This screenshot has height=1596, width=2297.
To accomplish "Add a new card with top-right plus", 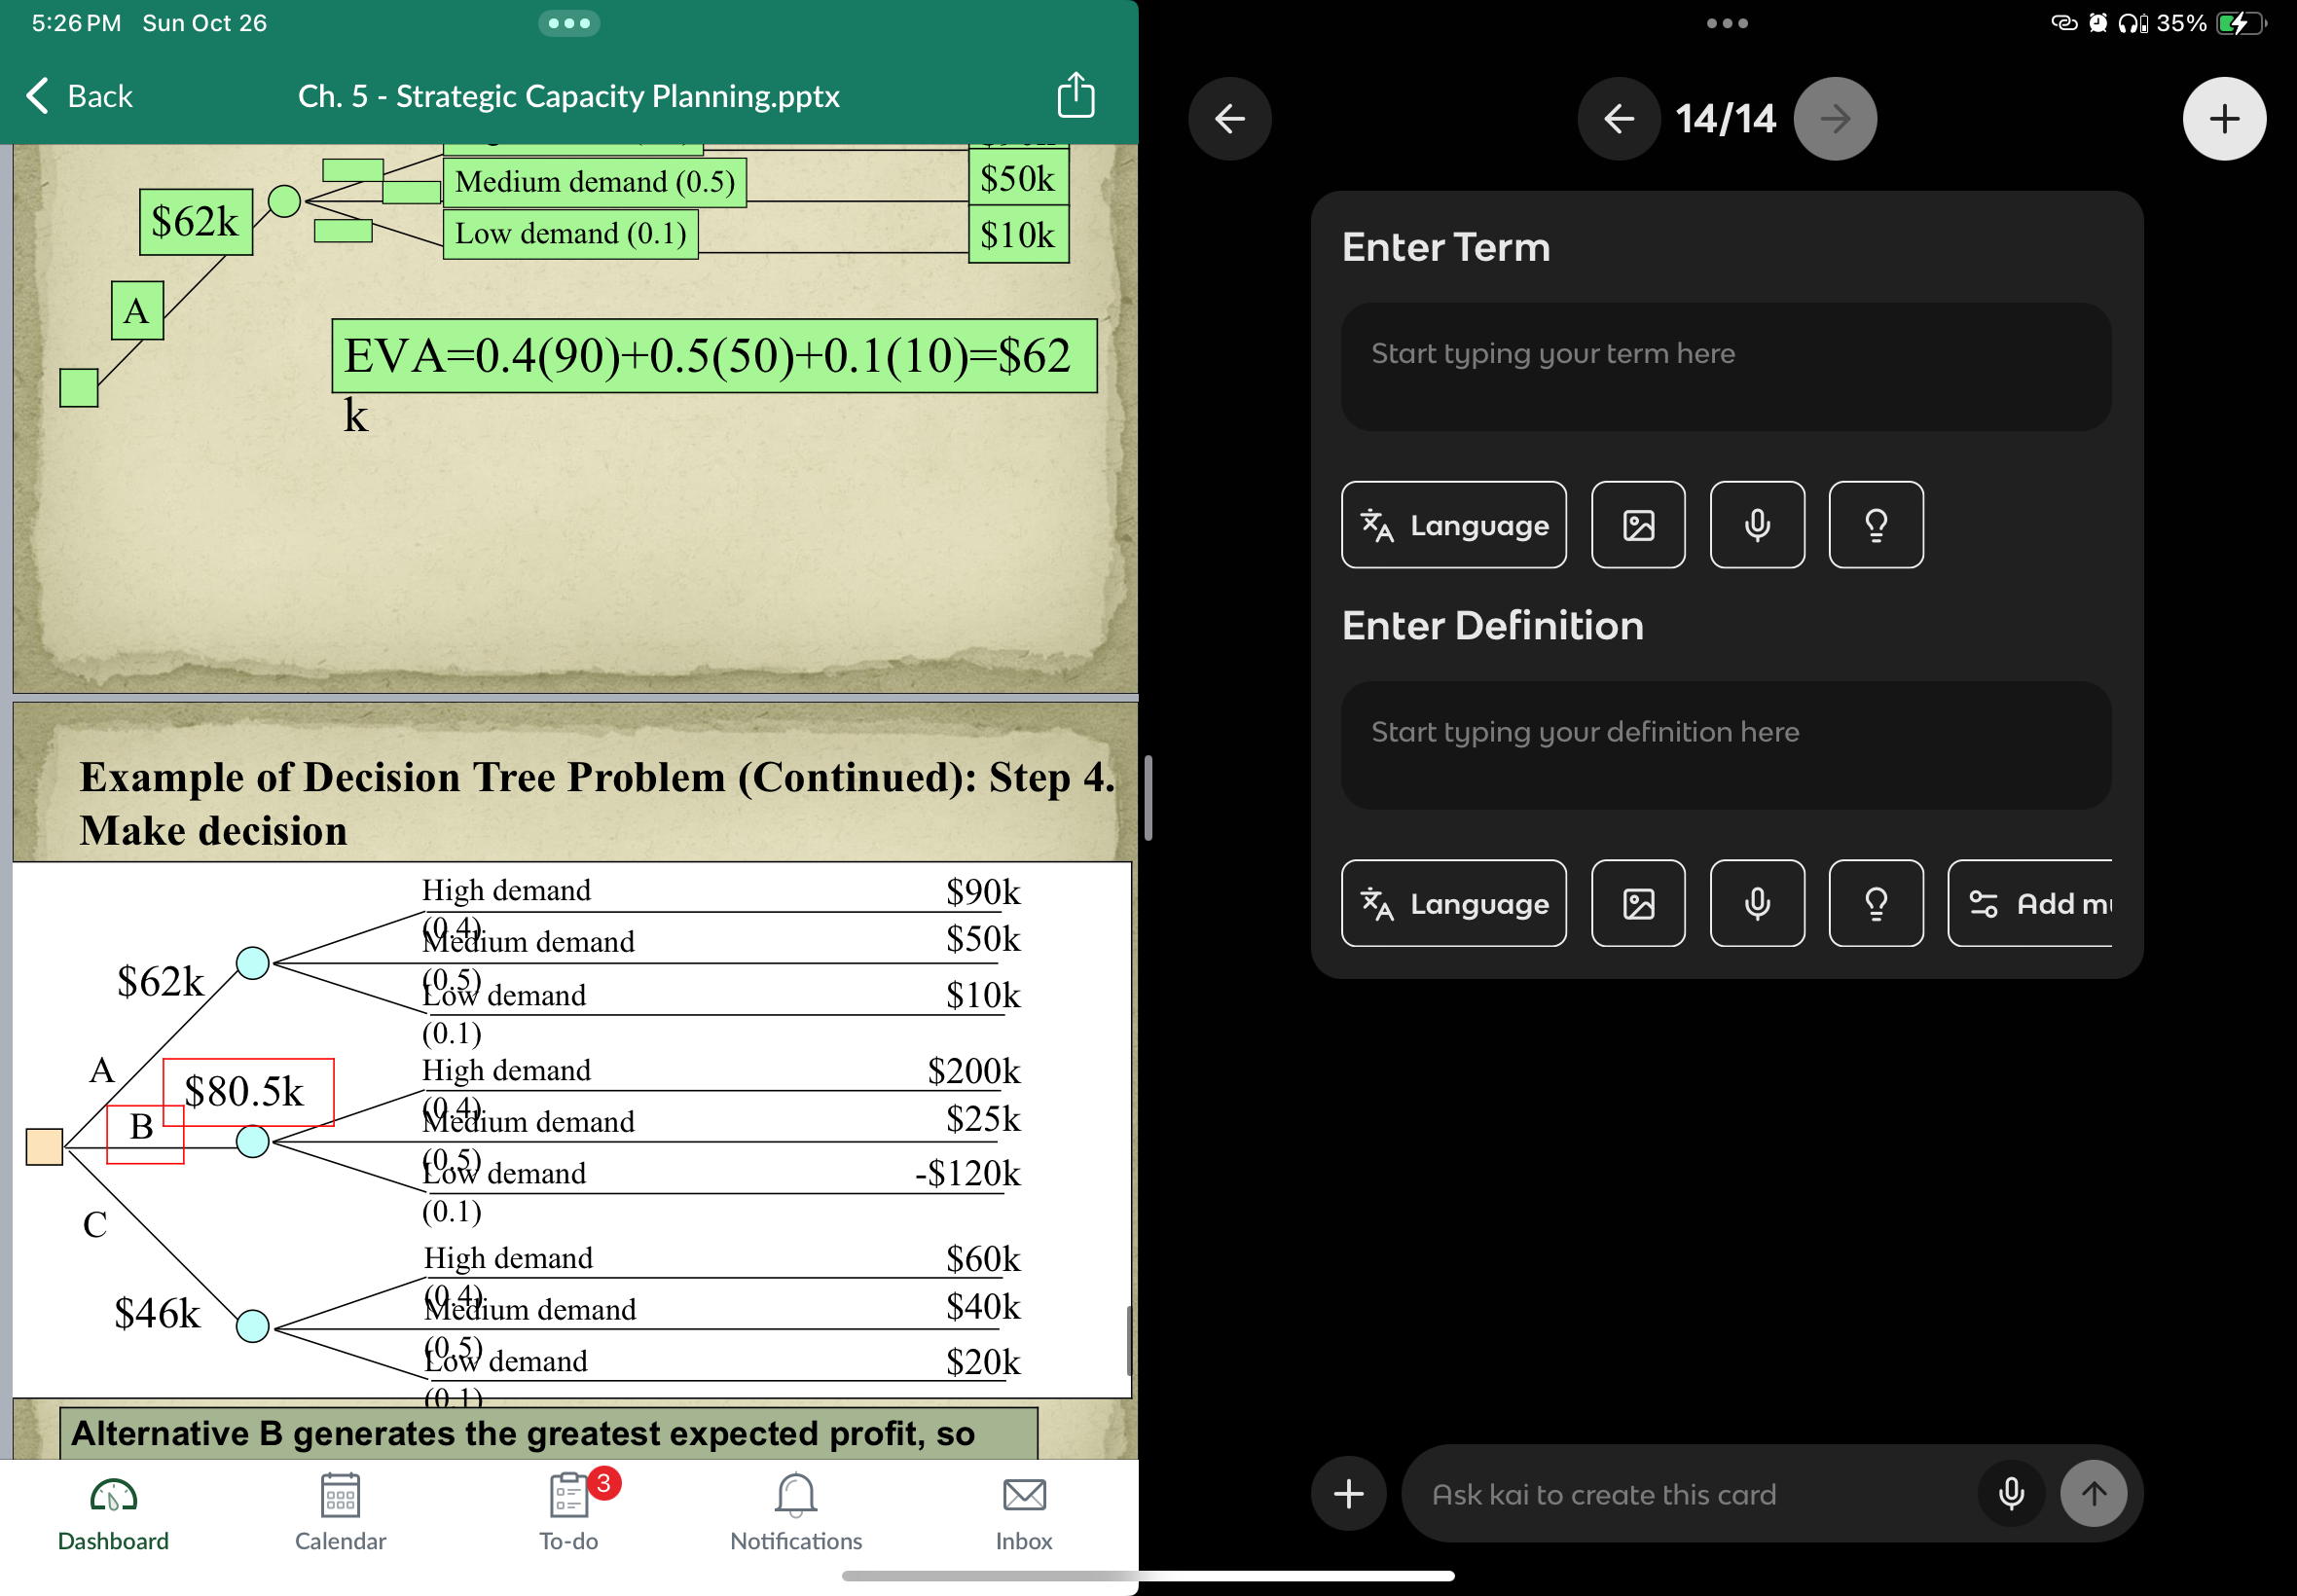I will [2223, 119].
